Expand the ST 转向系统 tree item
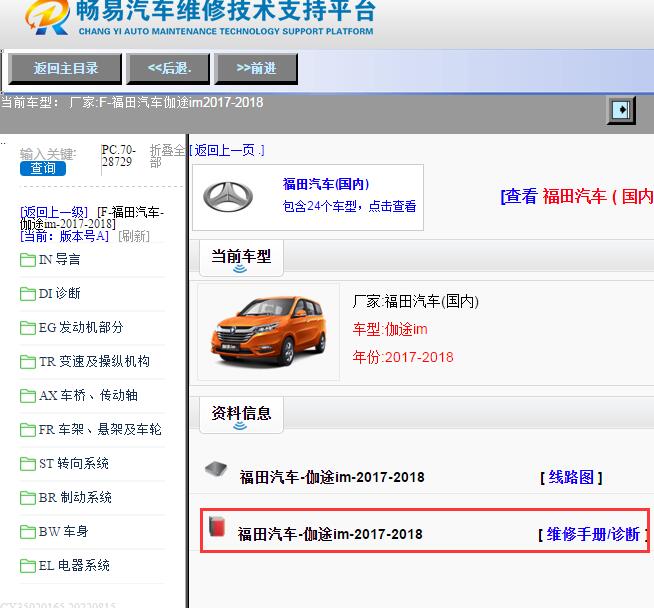Image resolution: width=654 pixels, height=608 pixels. (74, 463)
